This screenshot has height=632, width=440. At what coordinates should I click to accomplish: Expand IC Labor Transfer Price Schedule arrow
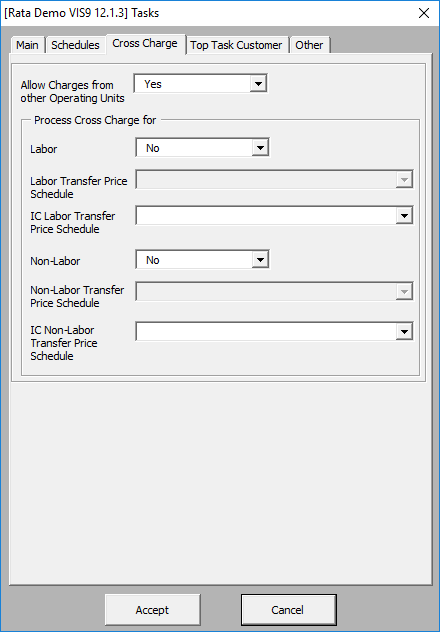point(404,216)
